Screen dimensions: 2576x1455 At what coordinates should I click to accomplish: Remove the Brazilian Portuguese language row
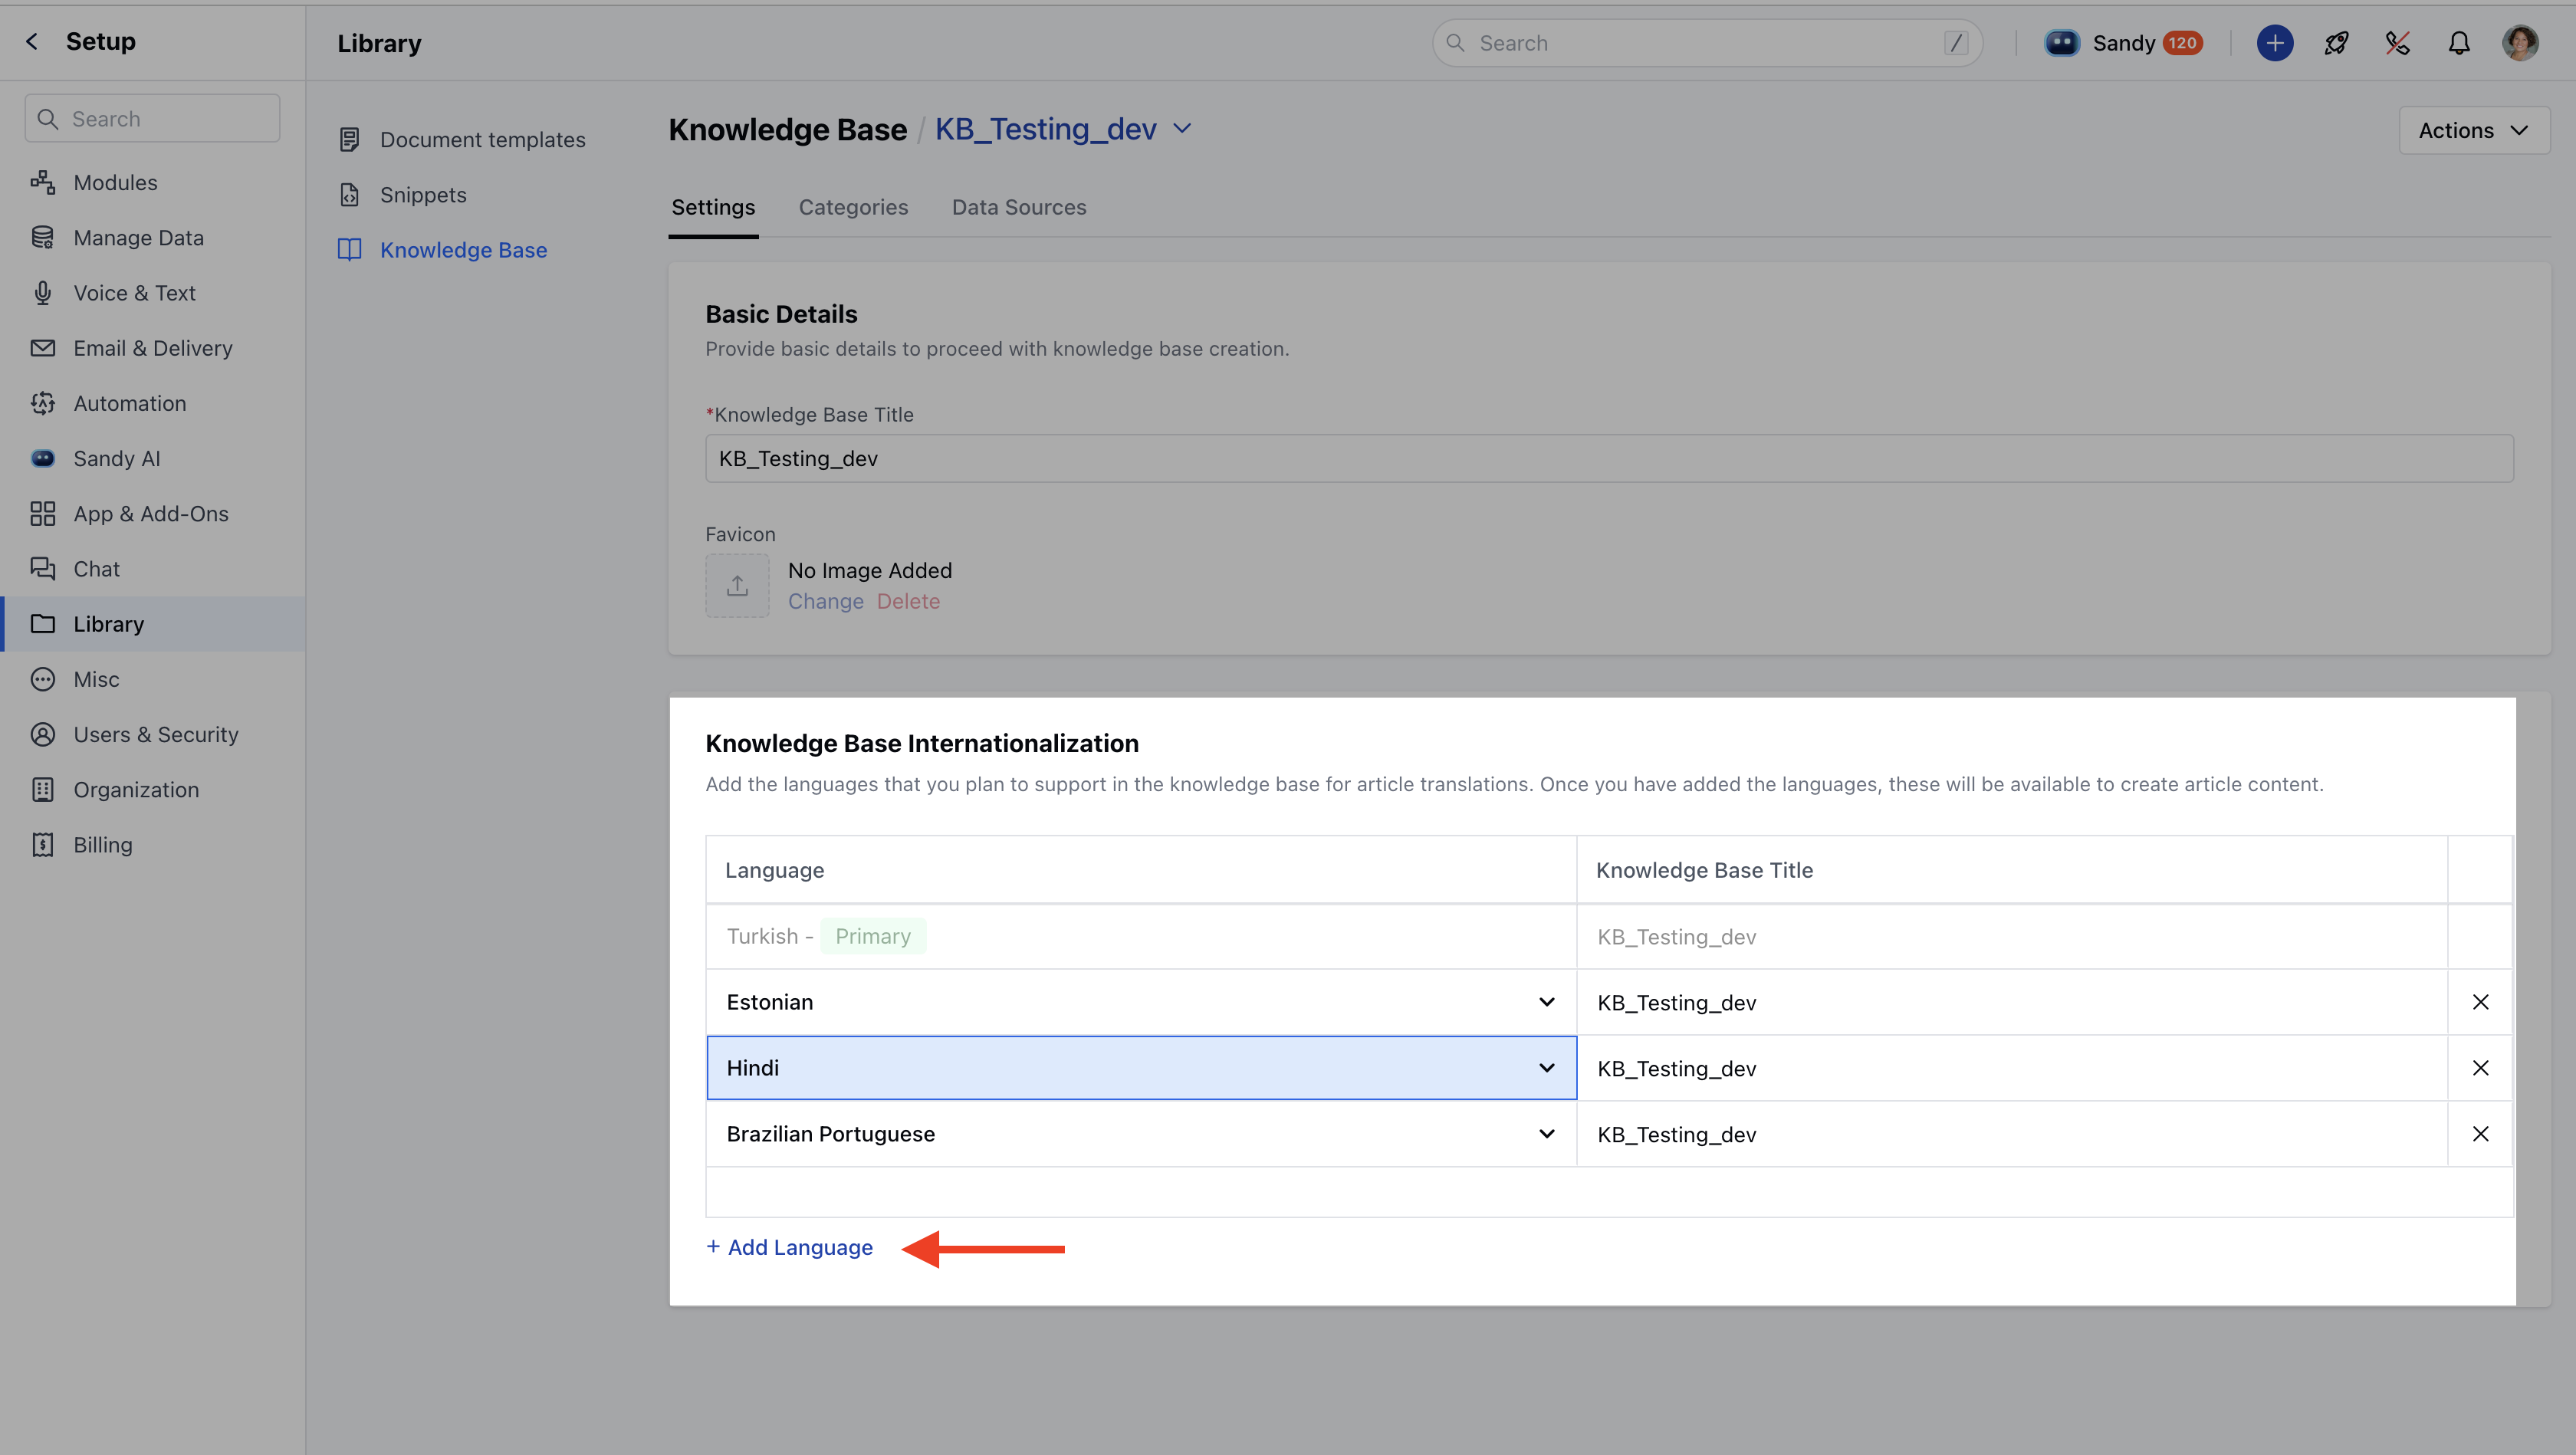tap(2480, 1134)
